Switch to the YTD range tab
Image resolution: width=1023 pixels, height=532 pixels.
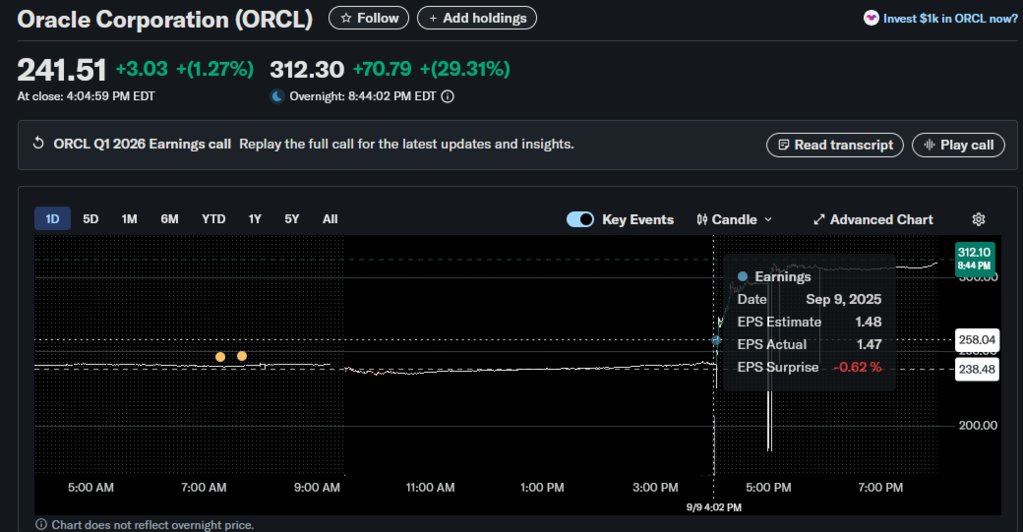coord(213,219)
